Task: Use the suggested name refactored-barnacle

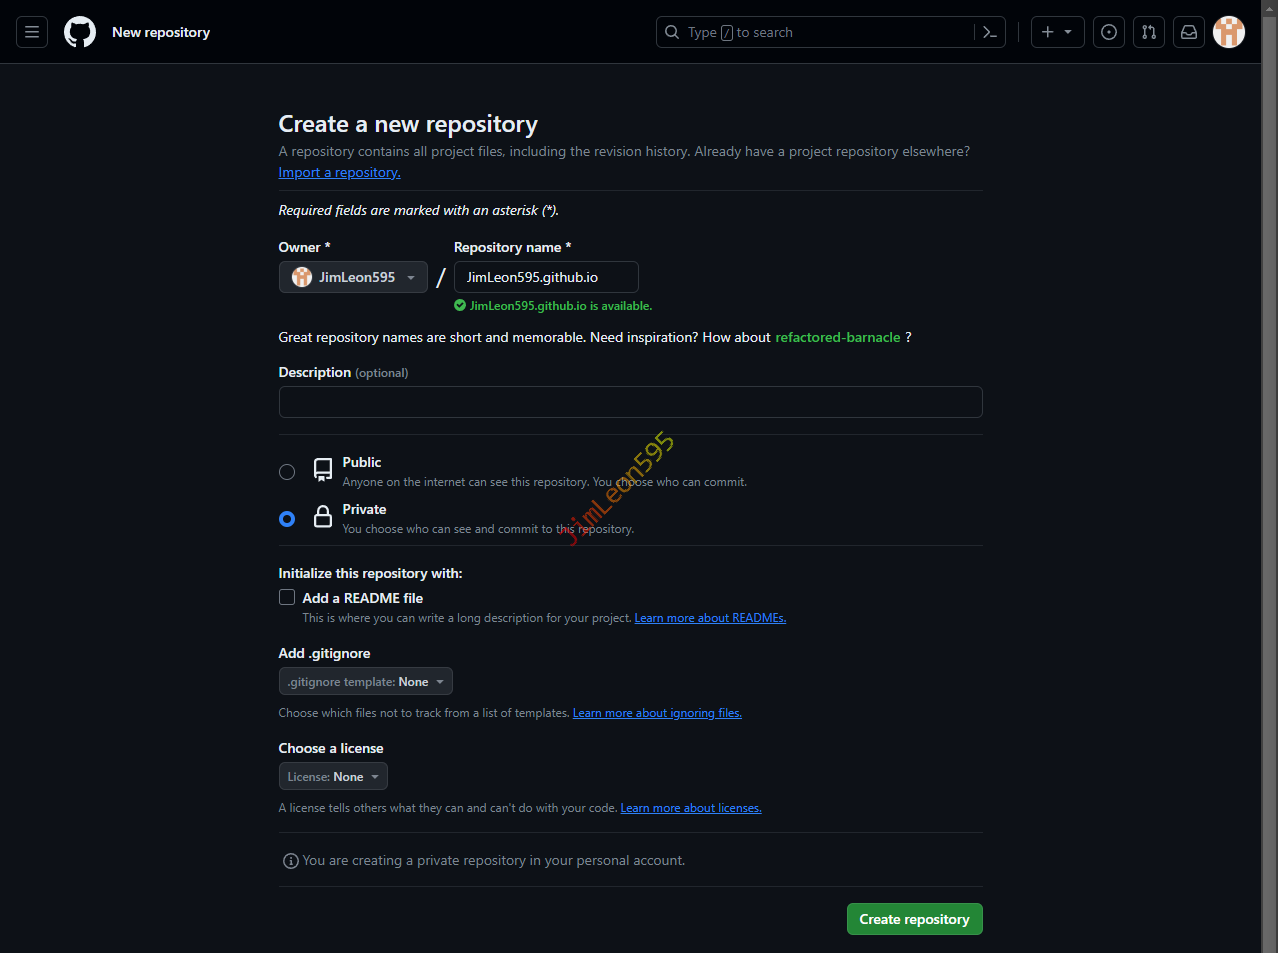Action: click(837, 337)
